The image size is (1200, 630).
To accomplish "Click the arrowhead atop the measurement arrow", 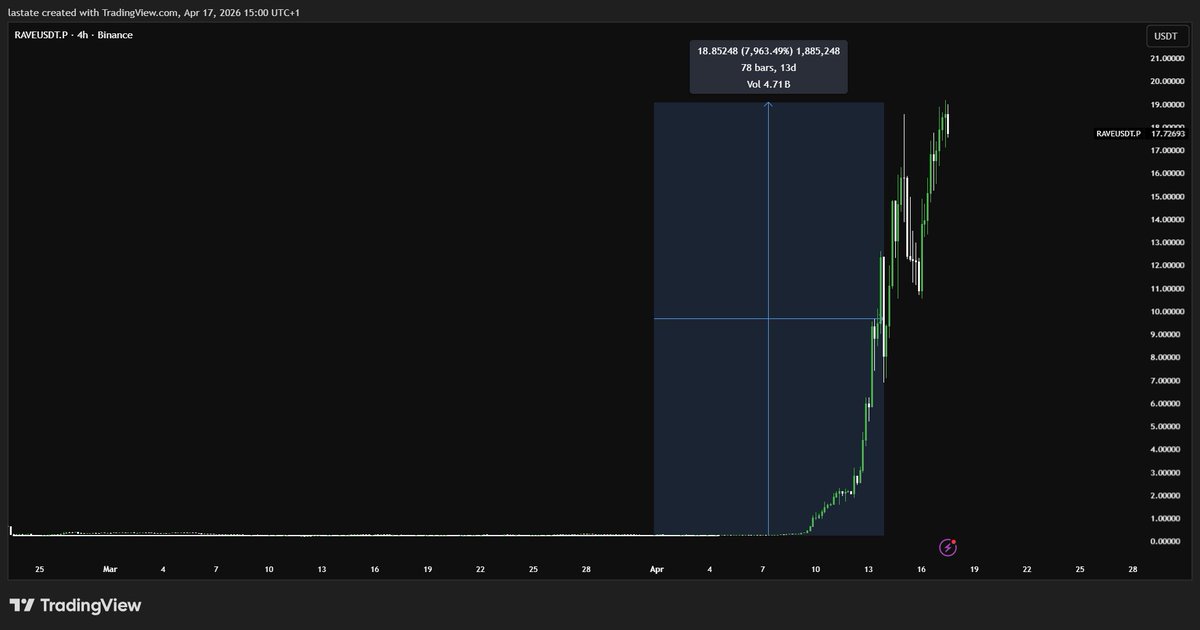I will (x=768, y=104).
